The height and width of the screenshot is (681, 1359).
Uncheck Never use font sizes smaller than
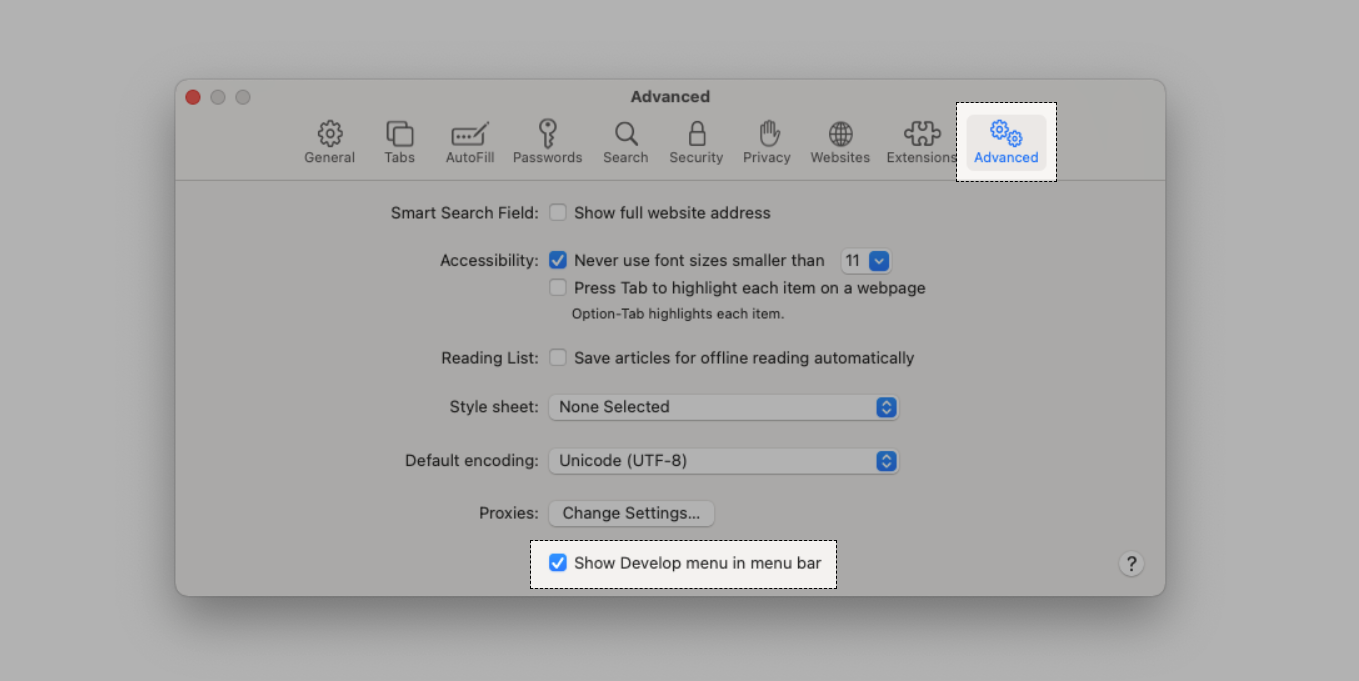pos(558,261)
